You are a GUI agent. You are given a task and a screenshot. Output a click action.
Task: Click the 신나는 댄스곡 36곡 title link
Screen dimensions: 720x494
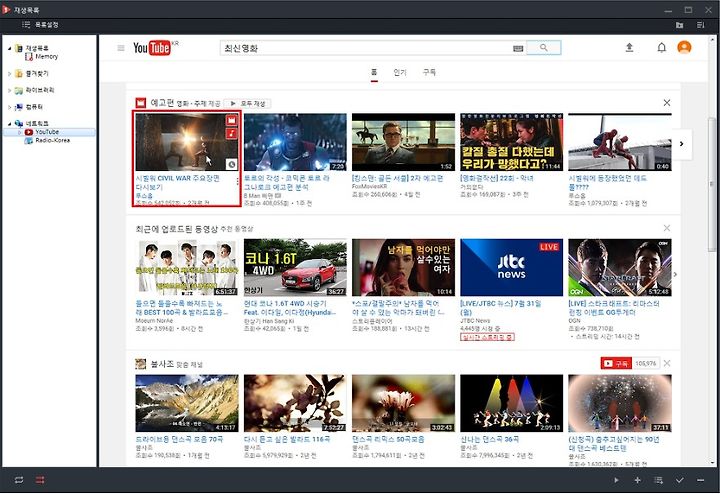coord(490,439)
